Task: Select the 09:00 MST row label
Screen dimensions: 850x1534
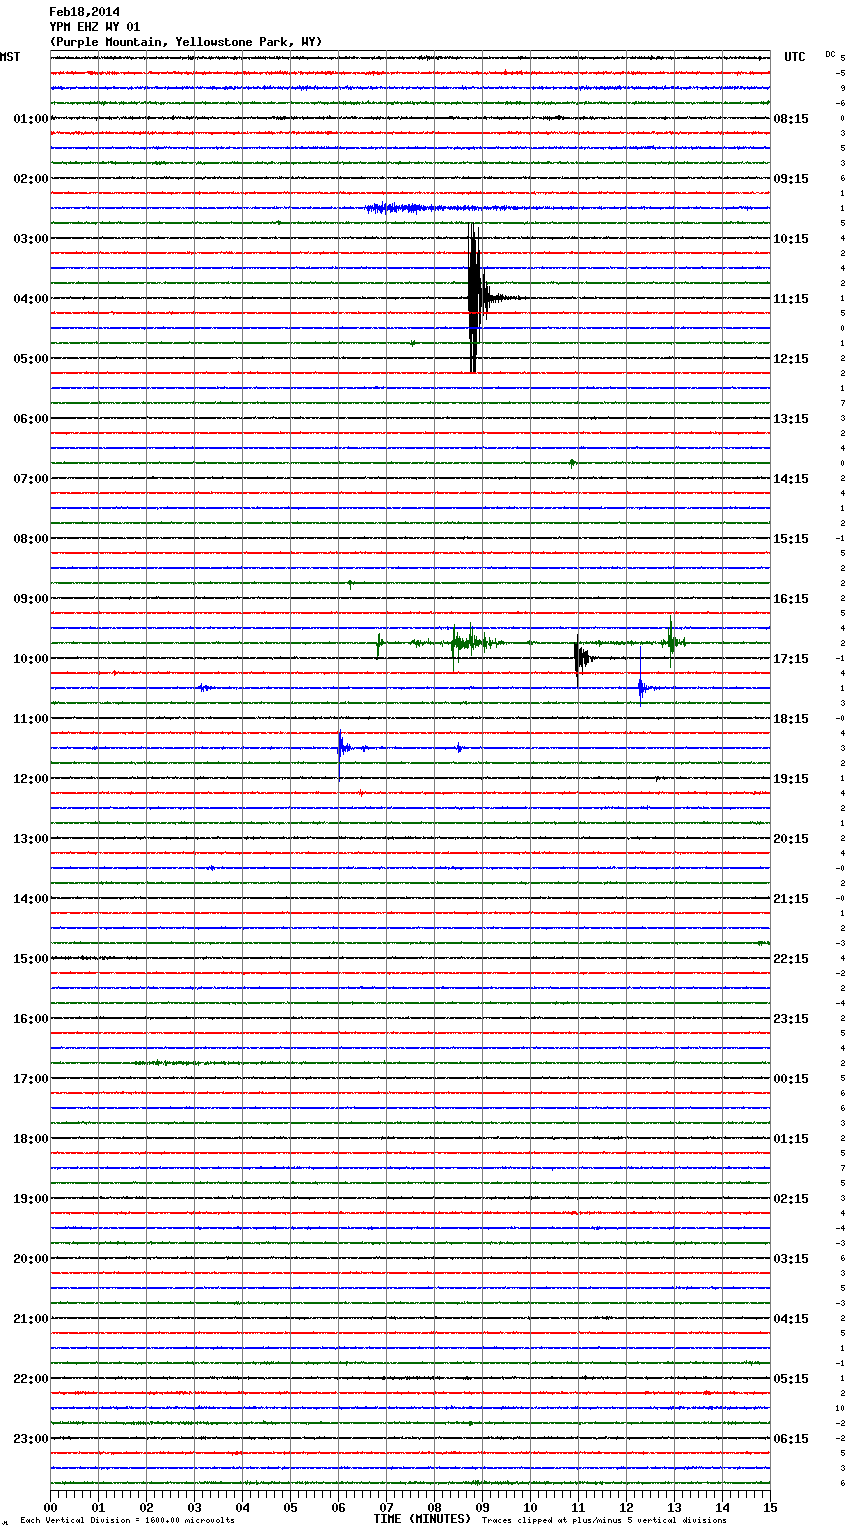Action: [31, 599]
